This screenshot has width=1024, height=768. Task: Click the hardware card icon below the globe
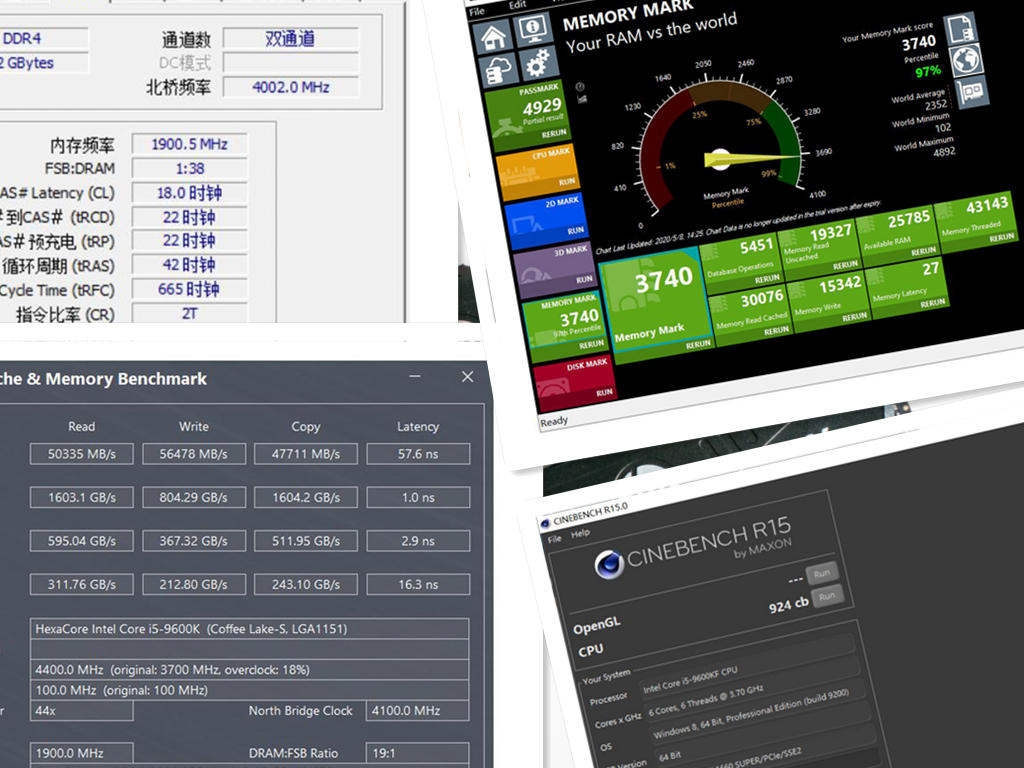tap(972, 91)
